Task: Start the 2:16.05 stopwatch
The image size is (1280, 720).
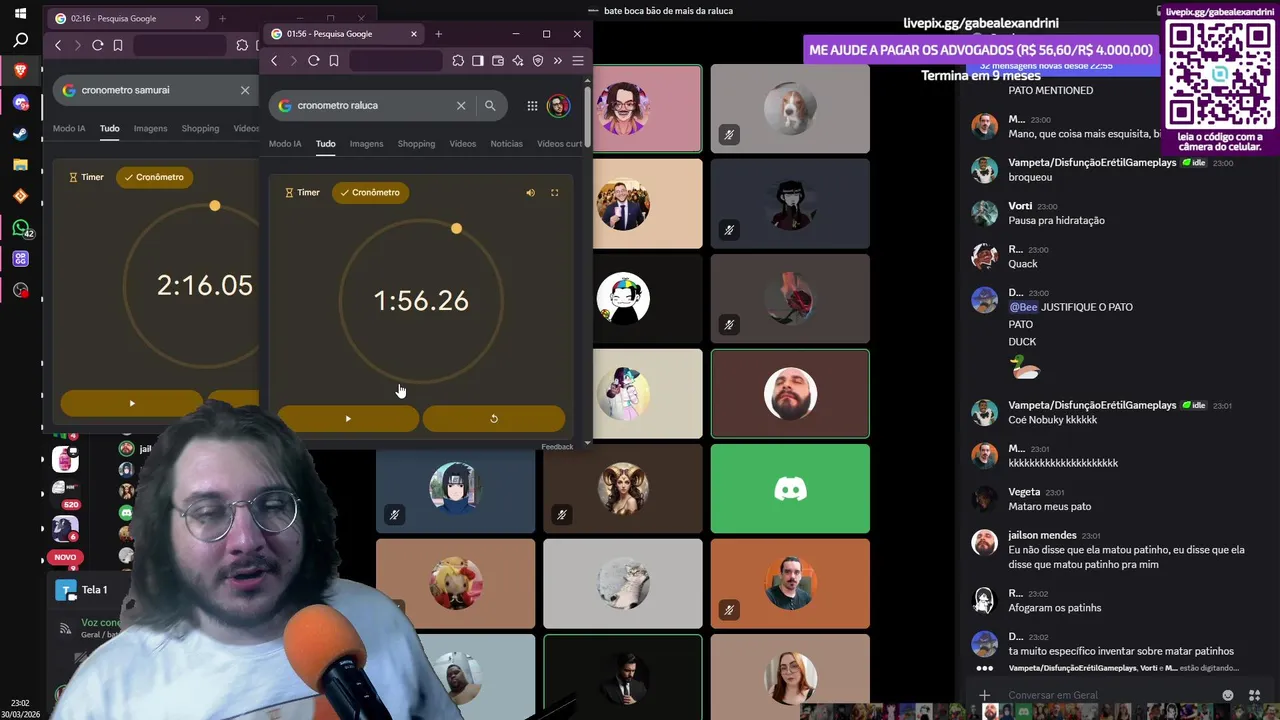Action: click(x=132, y=403)
